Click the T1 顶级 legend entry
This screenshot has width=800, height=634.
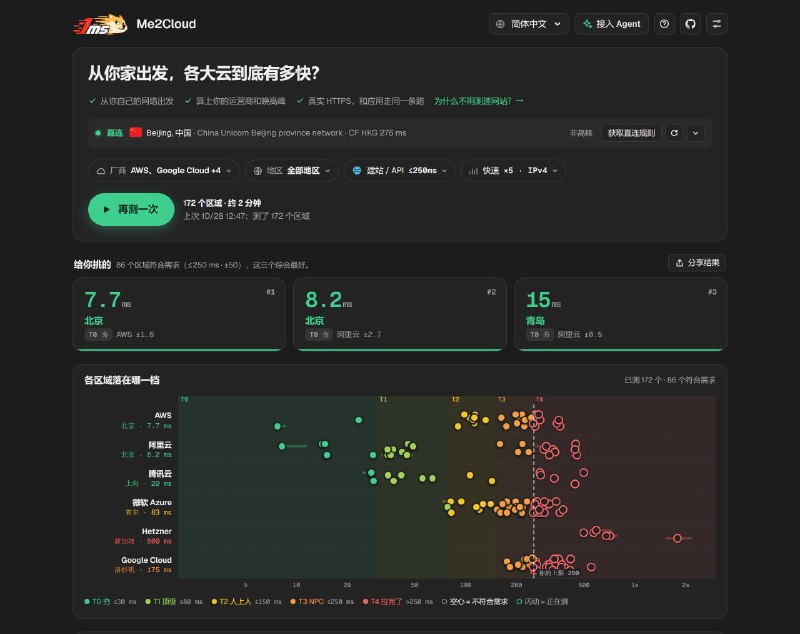click(173, 601)
